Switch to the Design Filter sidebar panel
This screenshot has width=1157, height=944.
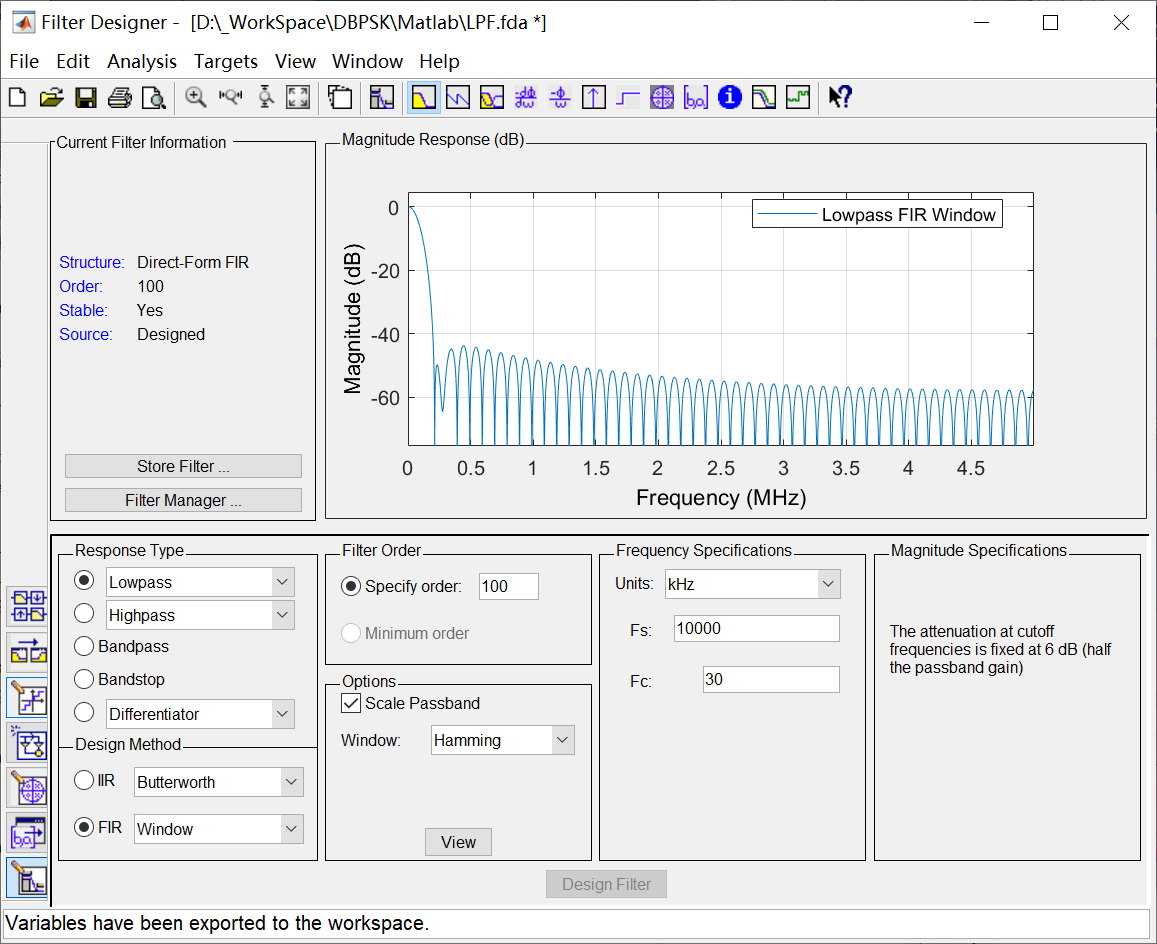28,878
